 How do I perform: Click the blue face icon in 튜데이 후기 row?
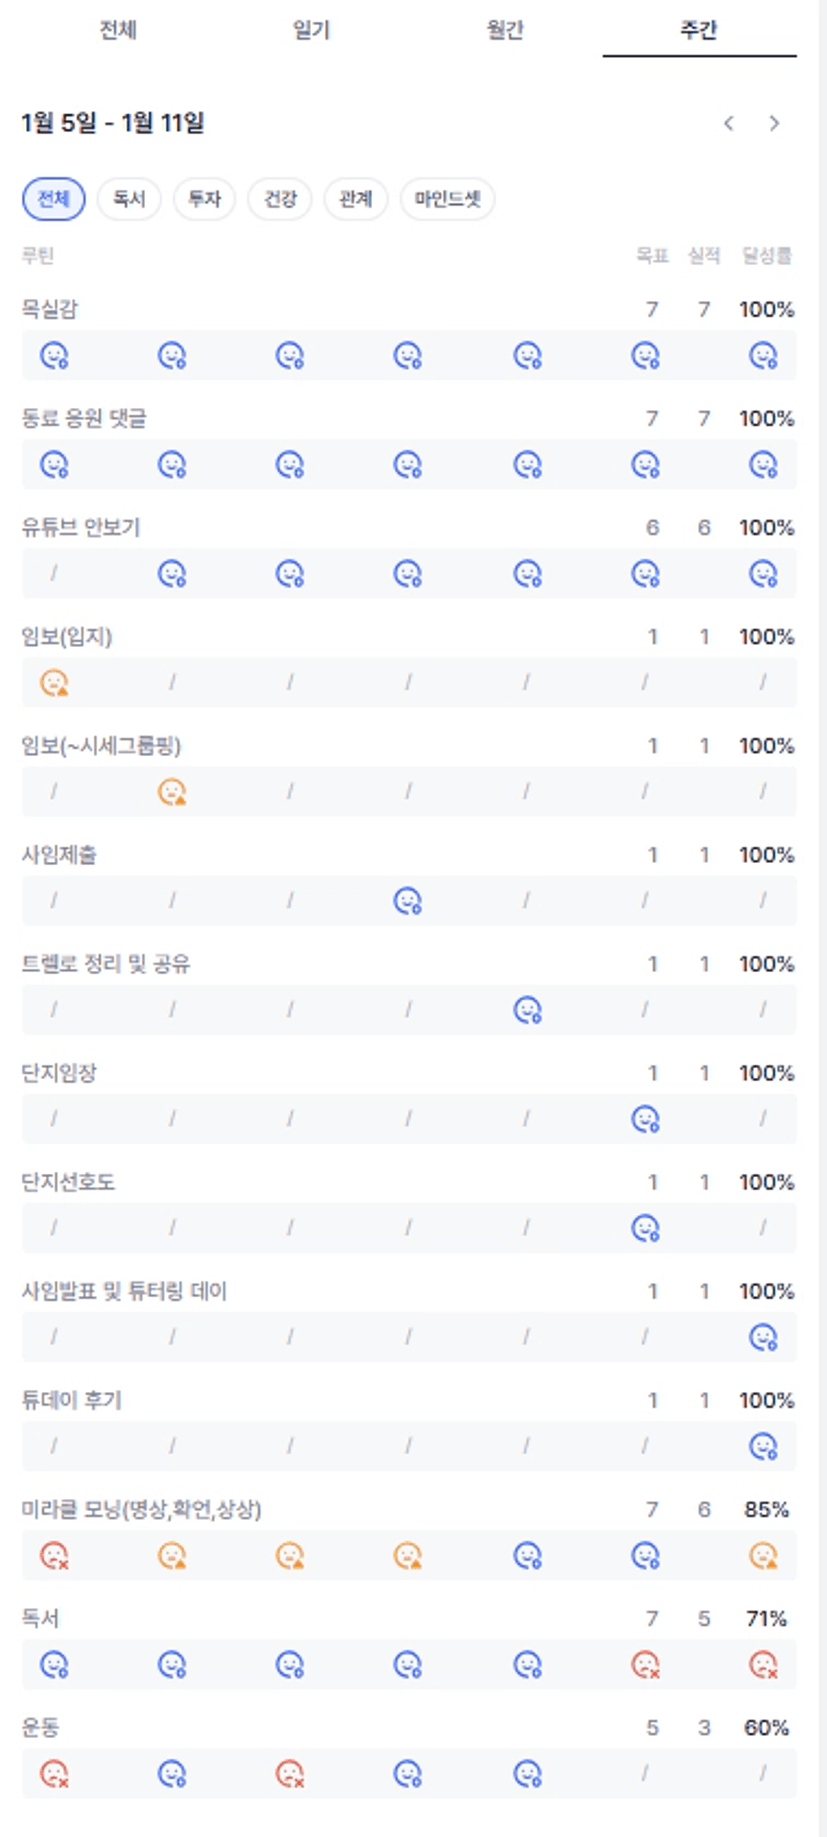point(763,1446)
